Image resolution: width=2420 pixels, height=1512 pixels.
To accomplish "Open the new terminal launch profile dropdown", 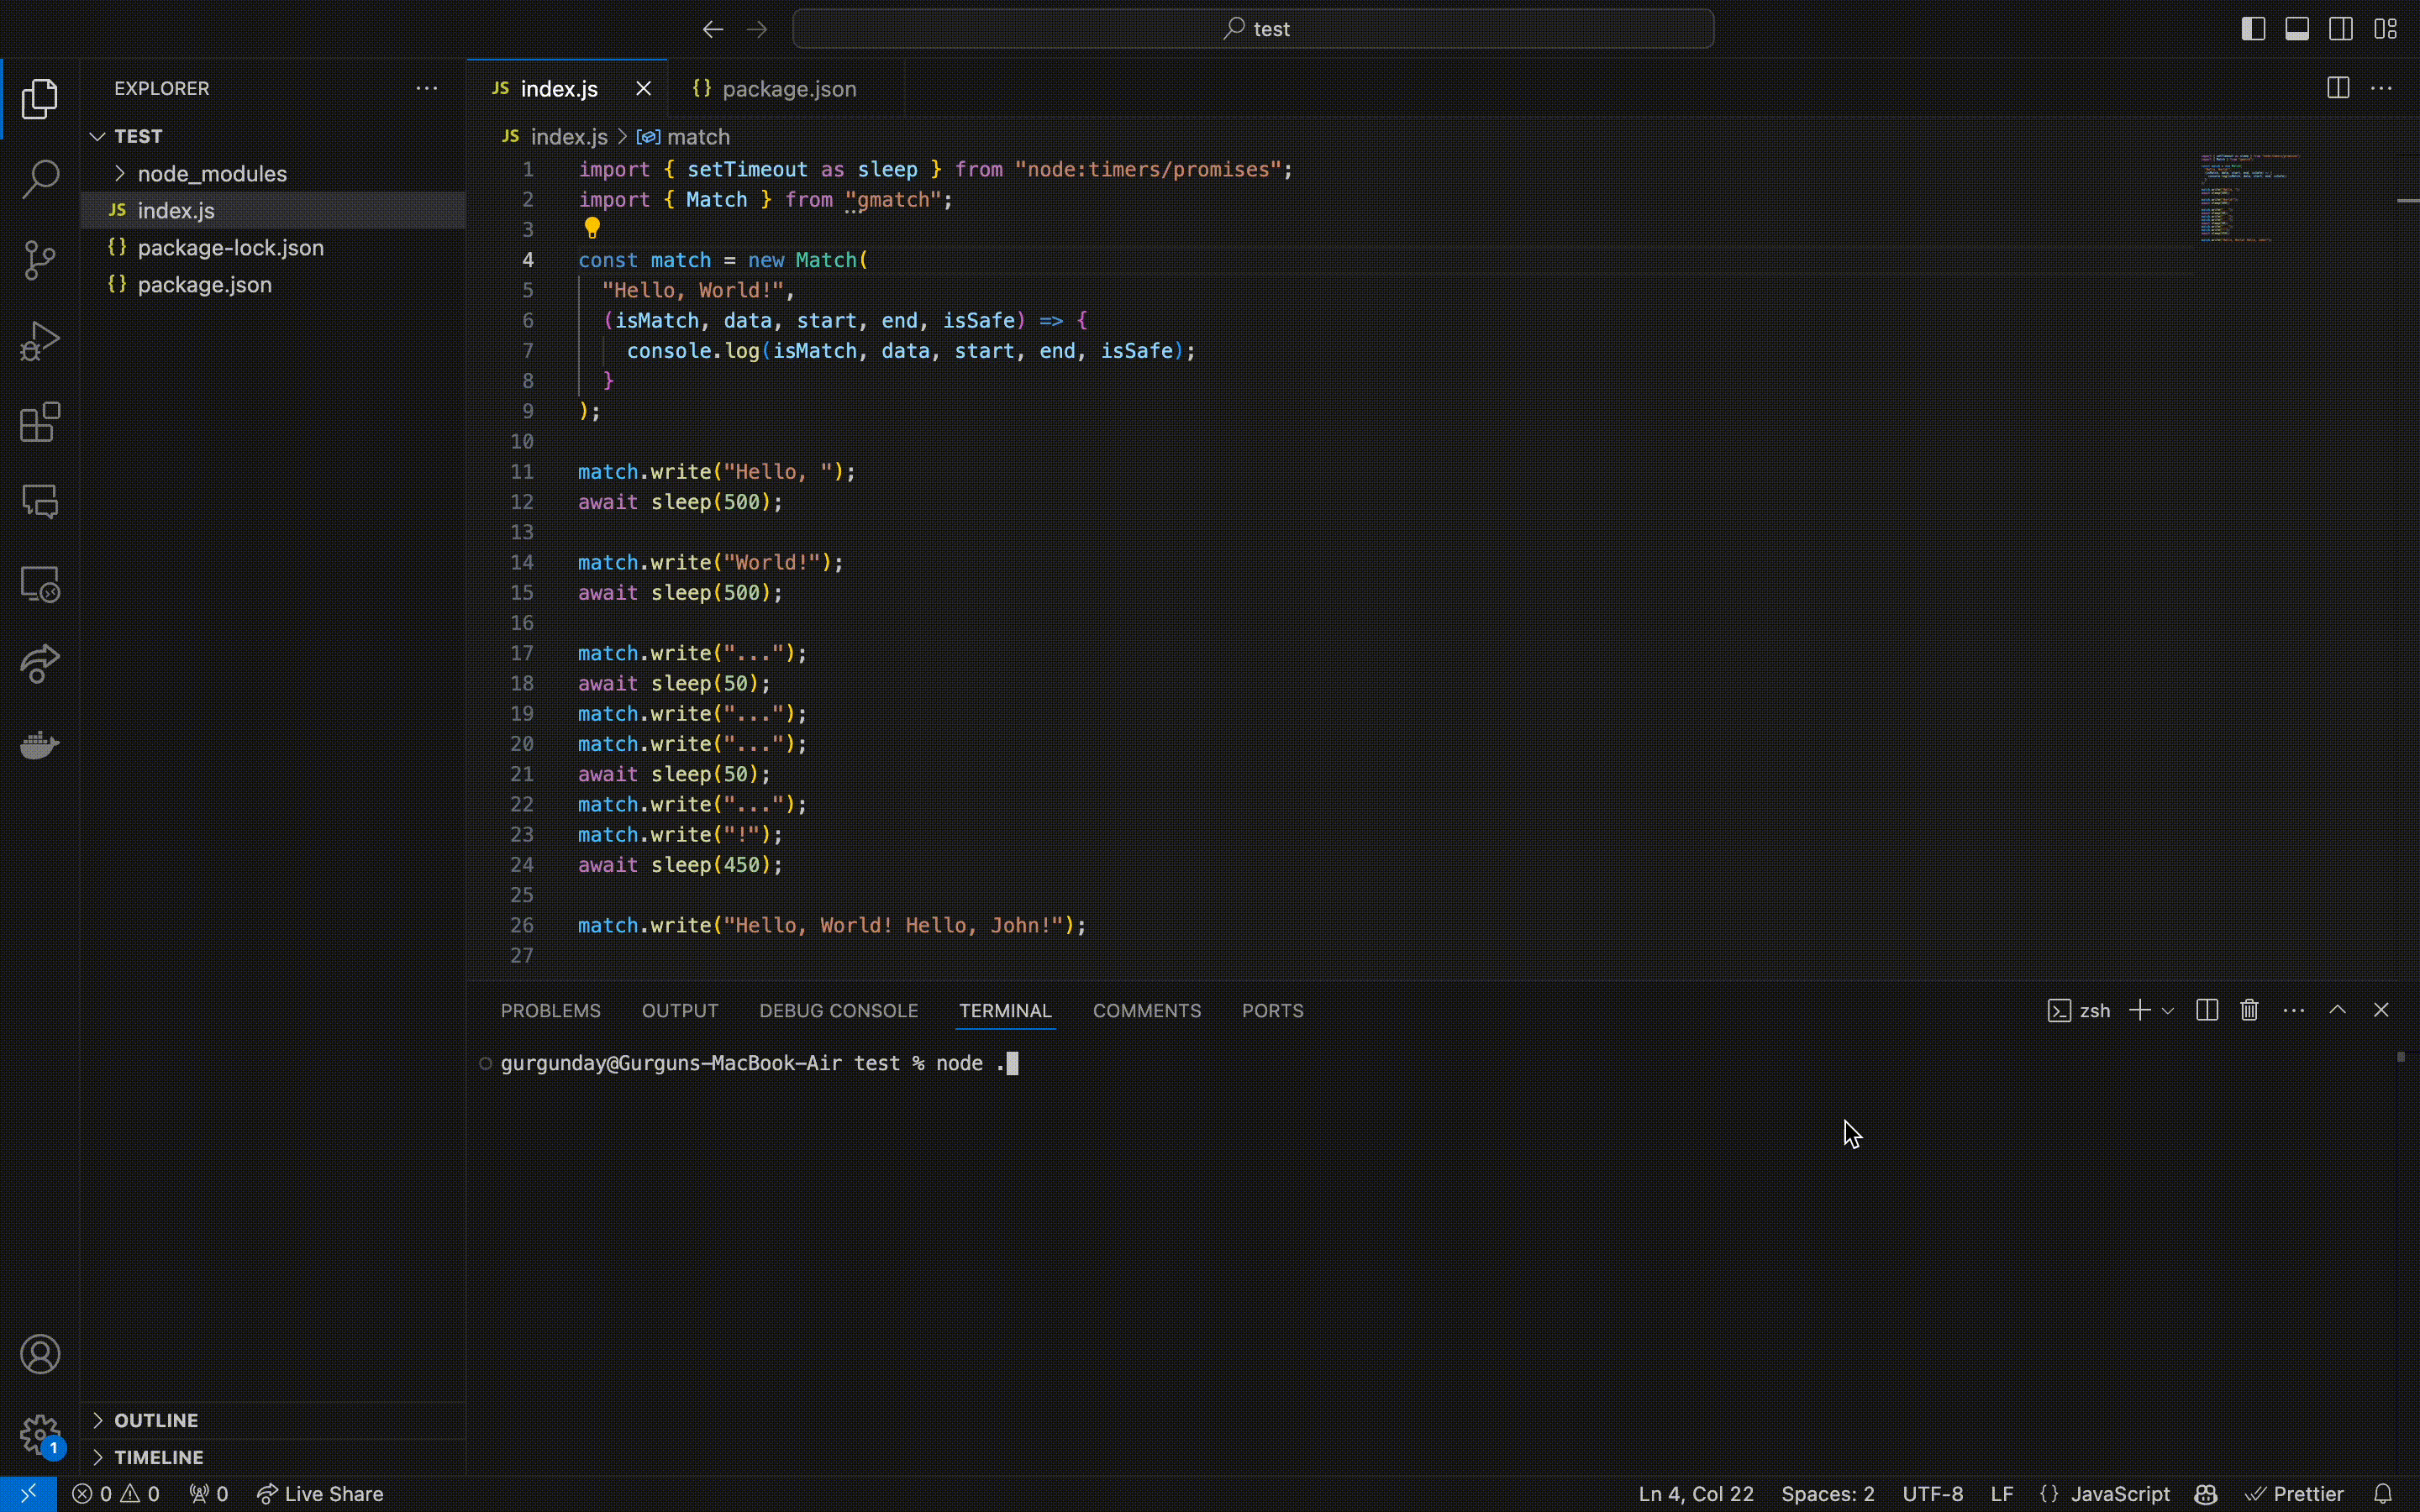I will point(2168,1011).
